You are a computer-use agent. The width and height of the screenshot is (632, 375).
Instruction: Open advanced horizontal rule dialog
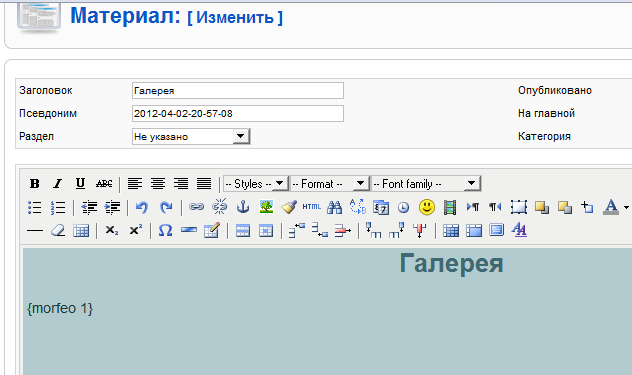[x=189, y=230]
